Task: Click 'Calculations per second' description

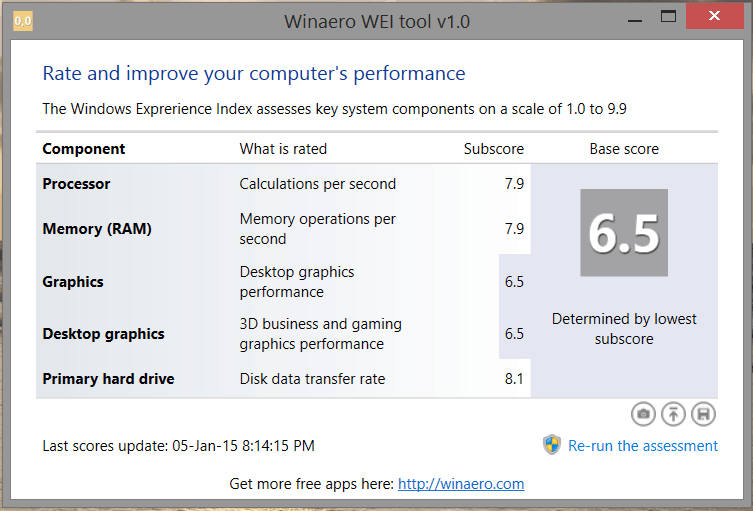Action: point(317,184)
